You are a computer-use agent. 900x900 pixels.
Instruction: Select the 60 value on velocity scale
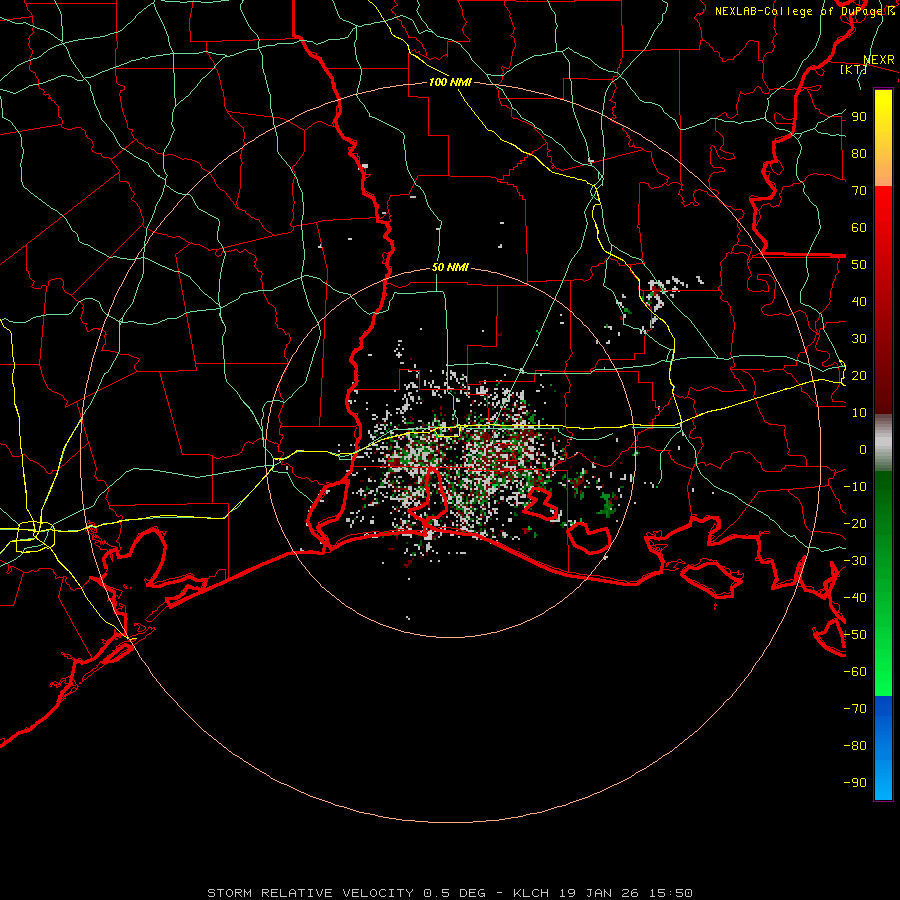[x=859, y=227]
